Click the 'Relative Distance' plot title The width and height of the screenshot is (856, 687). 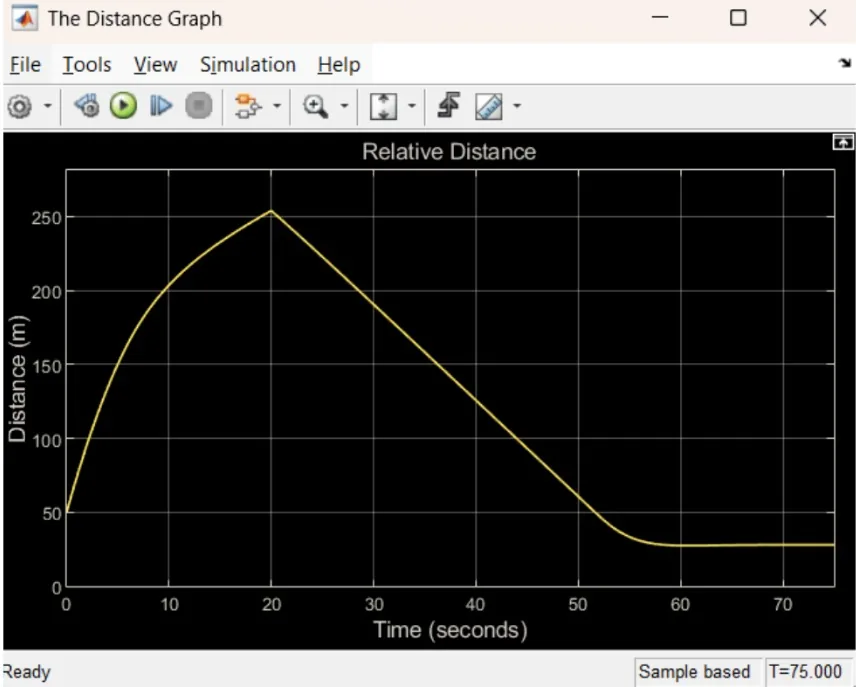coord(449,152)
